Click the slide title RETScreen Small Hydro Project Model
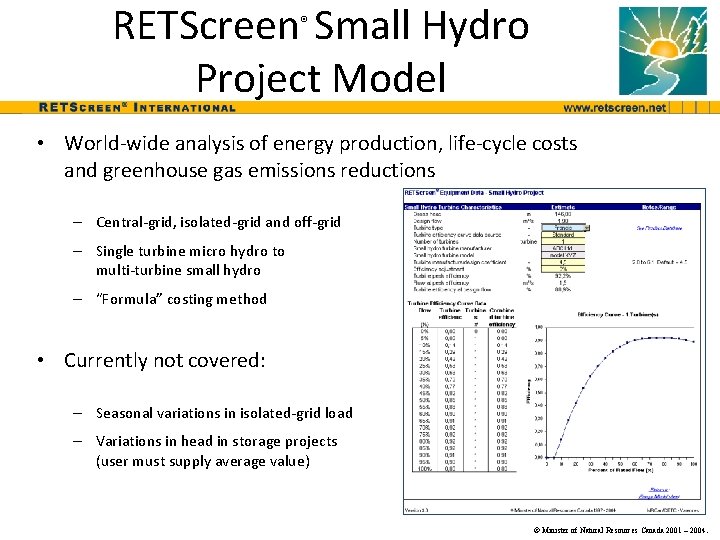 click(321, 51)
